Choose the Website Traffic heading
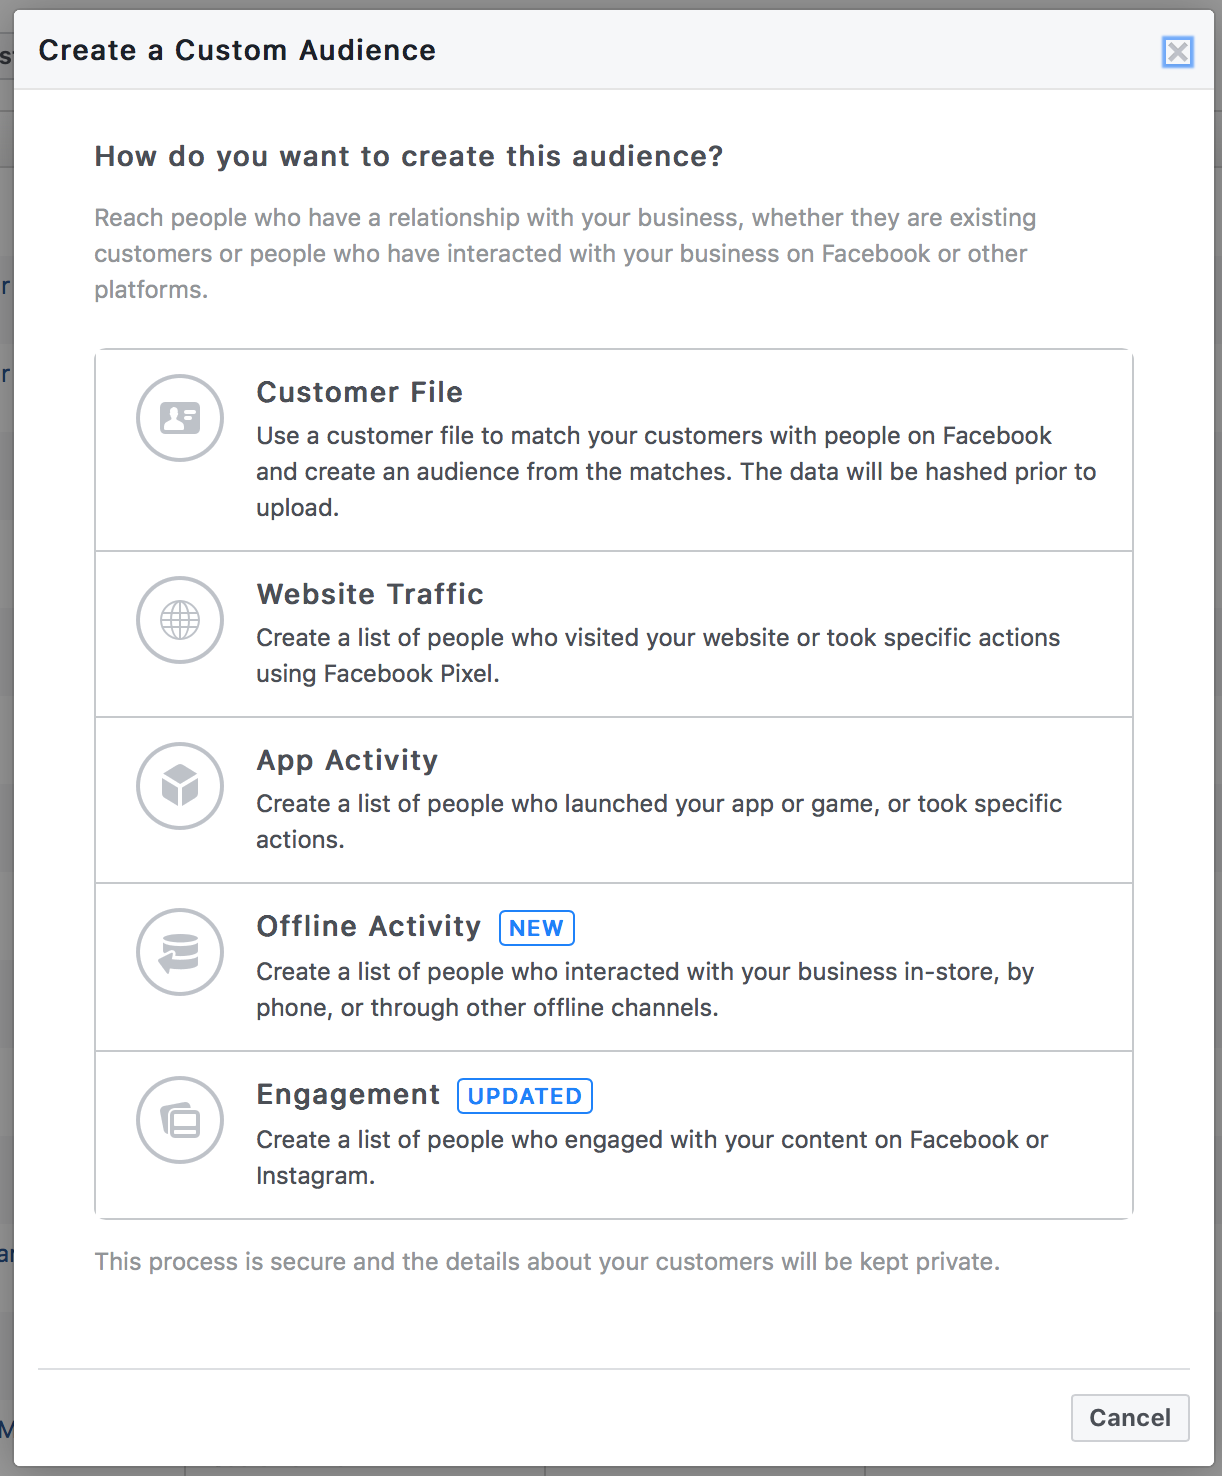 370,594
